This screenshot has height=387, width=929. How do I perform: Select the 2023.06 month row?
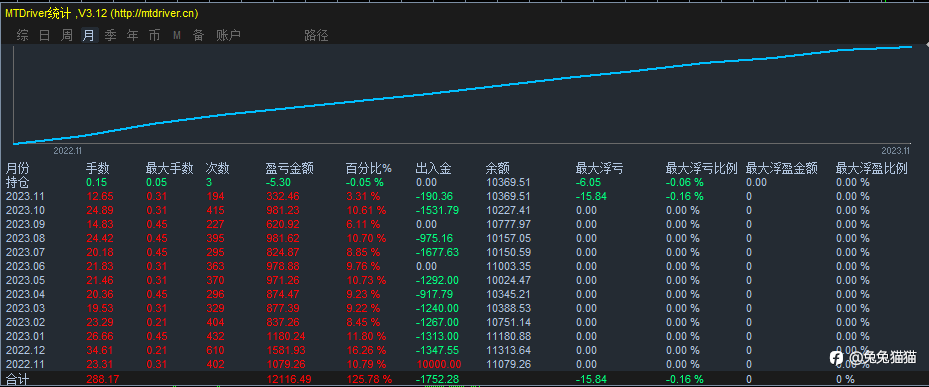pos(464,266)
